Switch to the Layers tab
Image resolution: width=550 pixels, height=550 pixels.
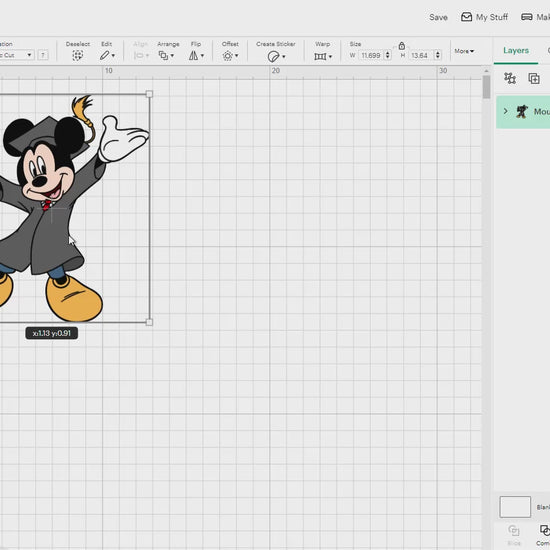pyautogui.click(x=516, y=51)
